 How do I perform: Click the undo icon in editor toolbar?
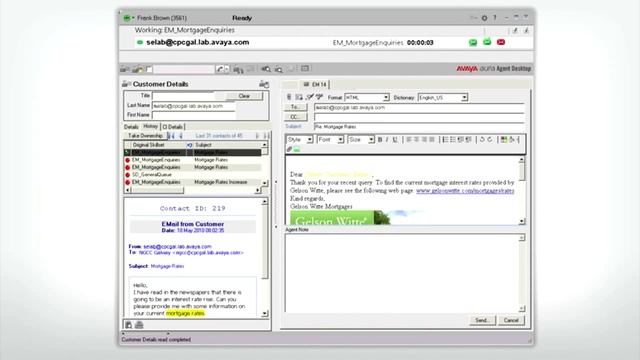click(482, 140)
